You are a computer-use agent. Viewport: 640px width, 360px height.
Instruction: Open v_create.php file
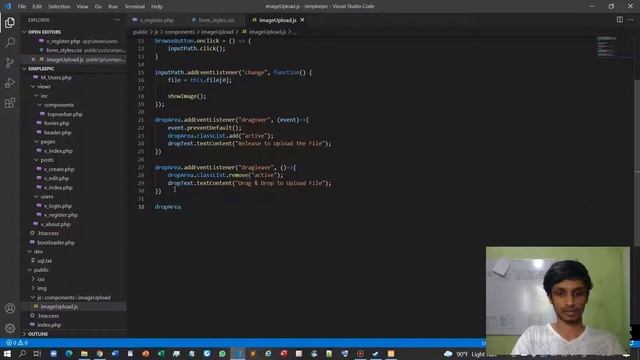(59, 169)
